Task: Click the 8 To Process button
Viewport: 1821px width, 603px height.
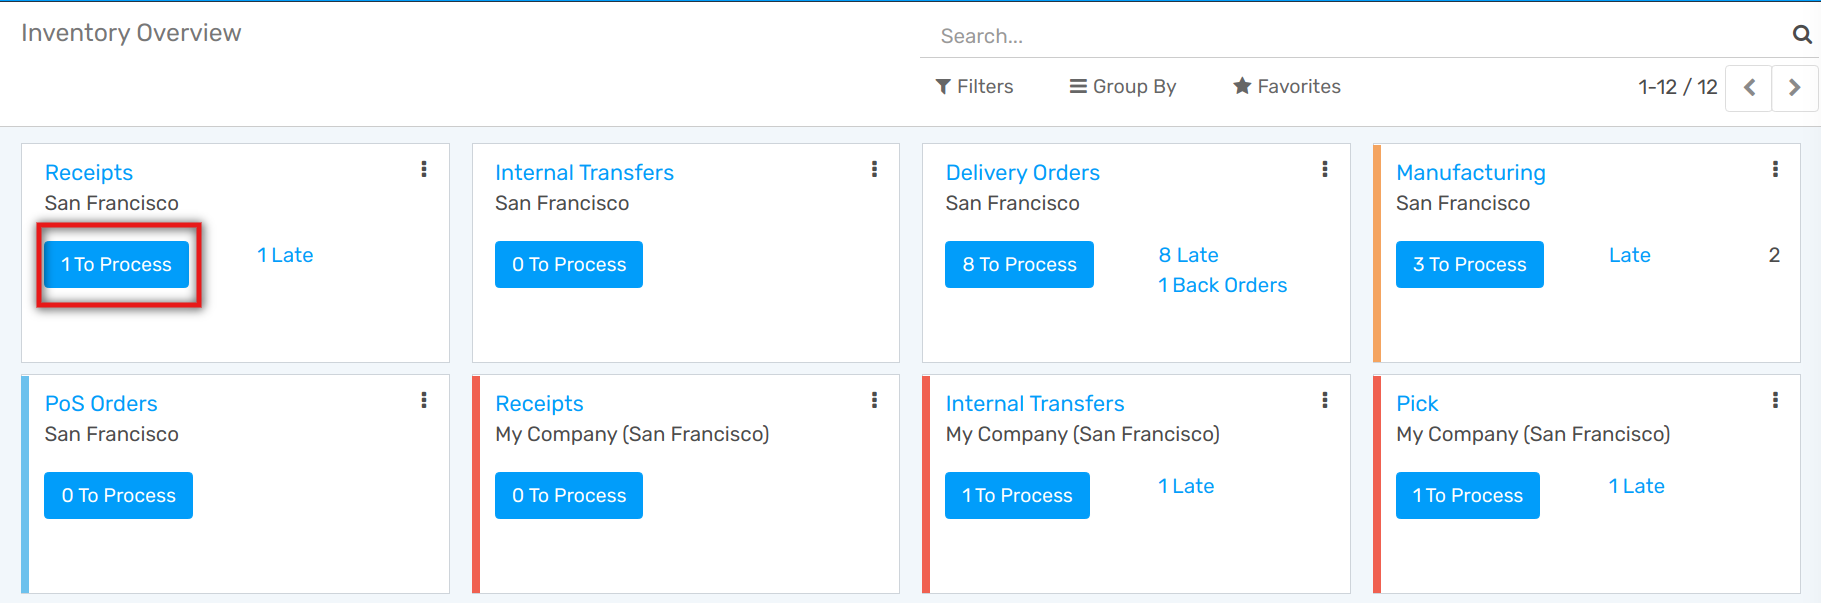Action: pyautogui.click(x=1019, y=265)
